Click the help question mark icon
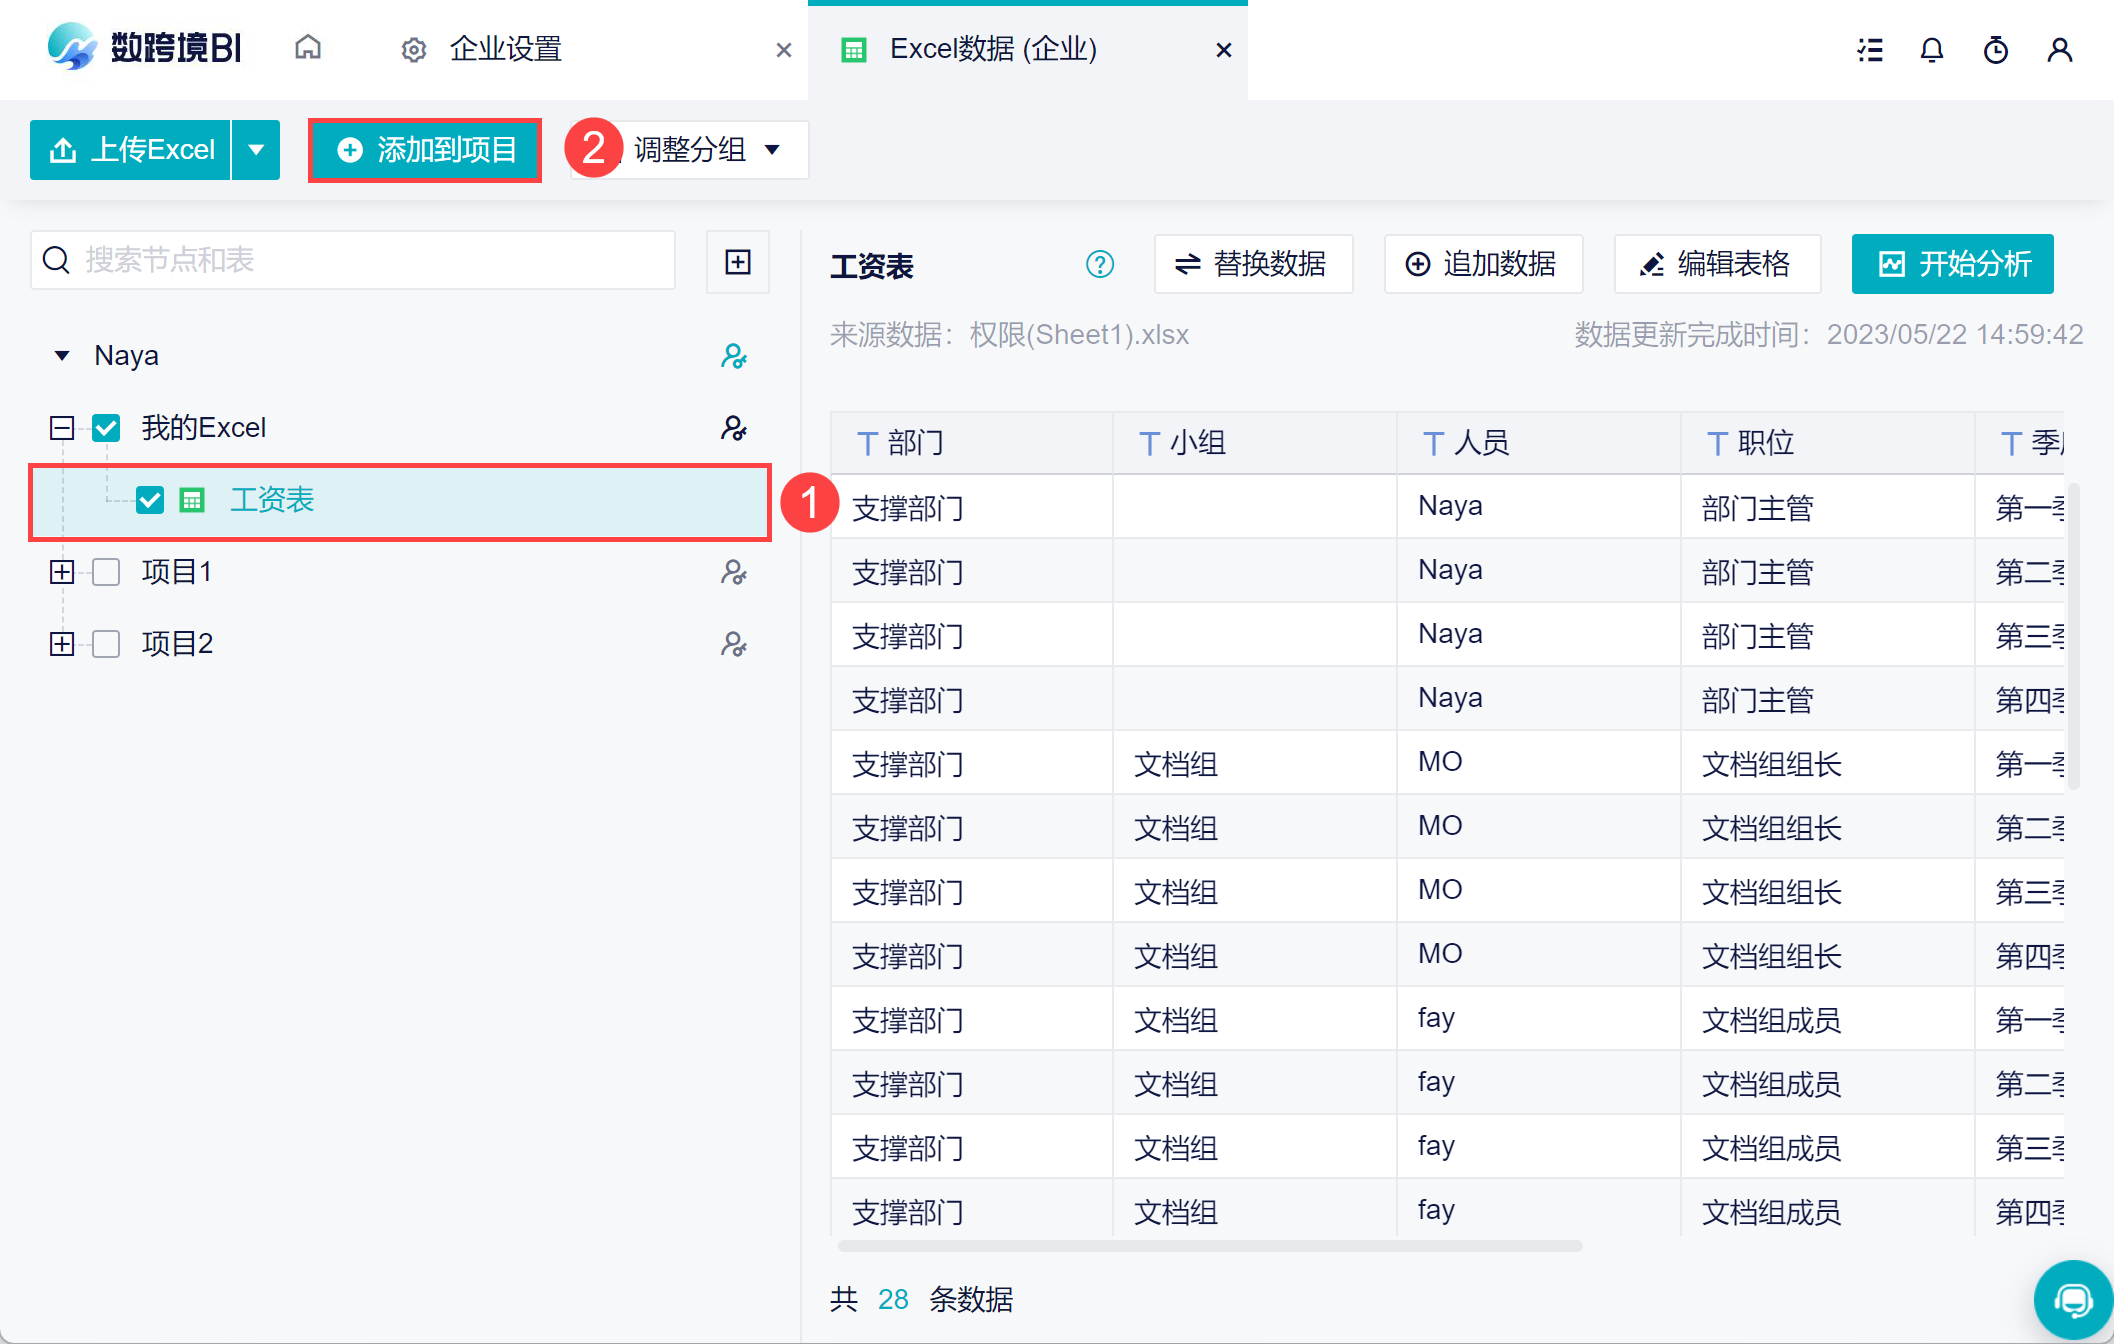 [x=1099, y=264]
